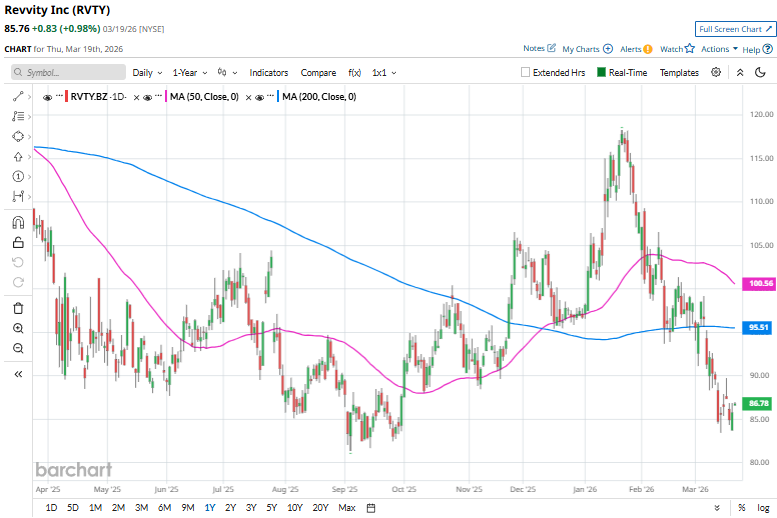Switch to dark mode moon icon

[760, 72]
